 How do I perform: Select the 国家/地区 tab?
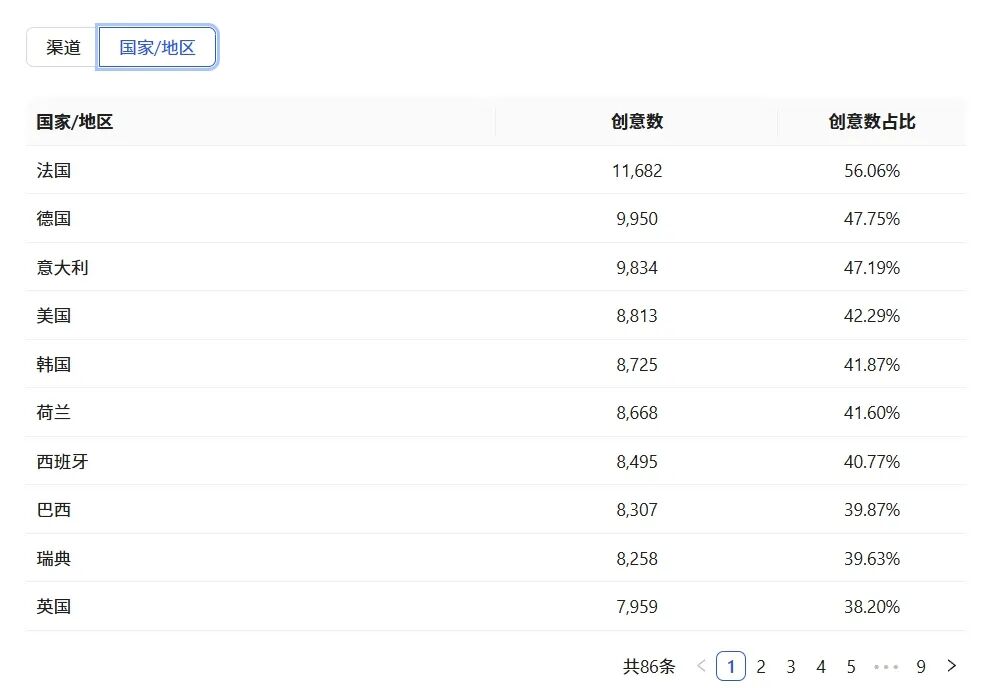[x=157, y=47]
